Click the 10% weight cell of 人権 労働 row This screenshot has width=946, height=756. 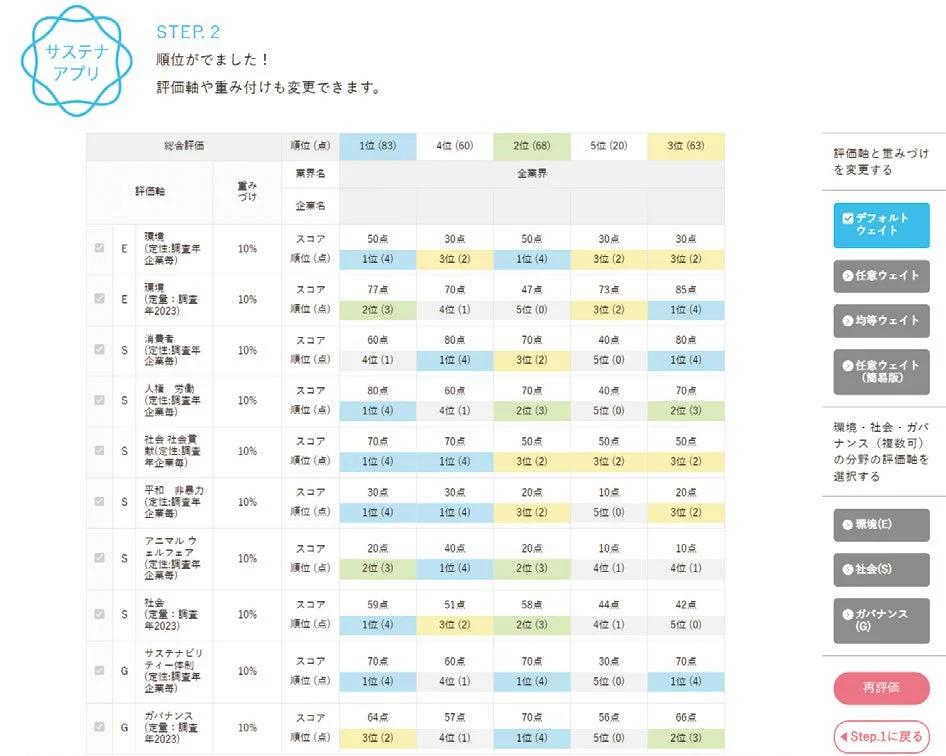(x=245, y=400)
